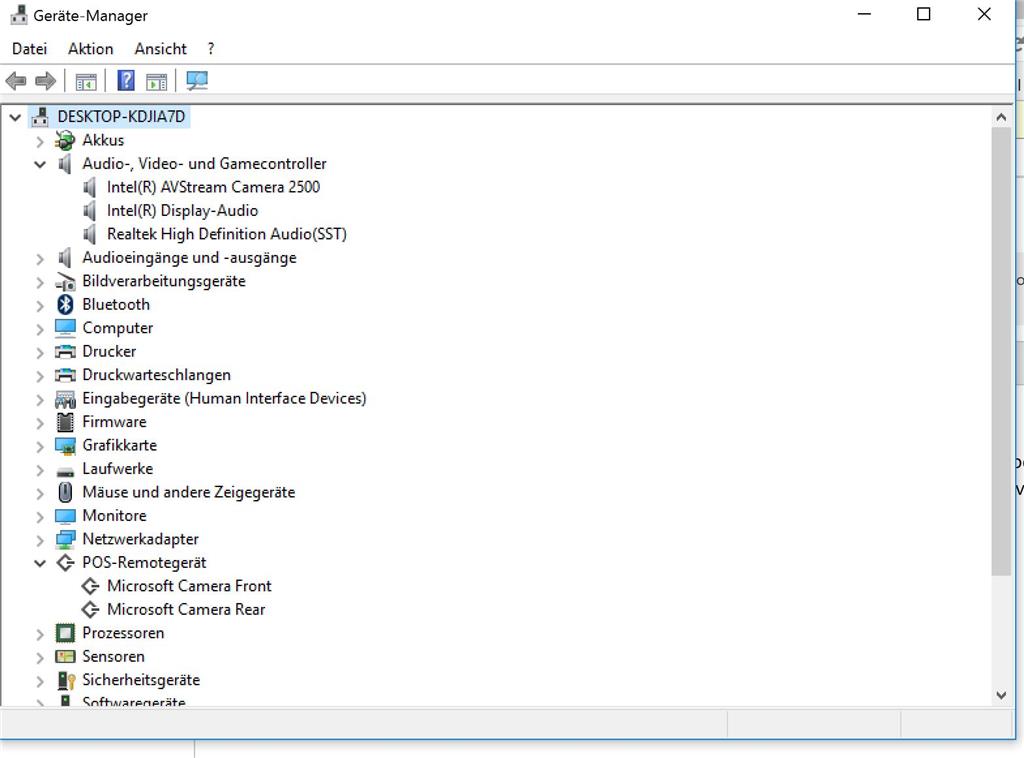Expand the Monitore category
This screenshot has height=758, width=1024.
pyautogui.click(x=40, y=517)
